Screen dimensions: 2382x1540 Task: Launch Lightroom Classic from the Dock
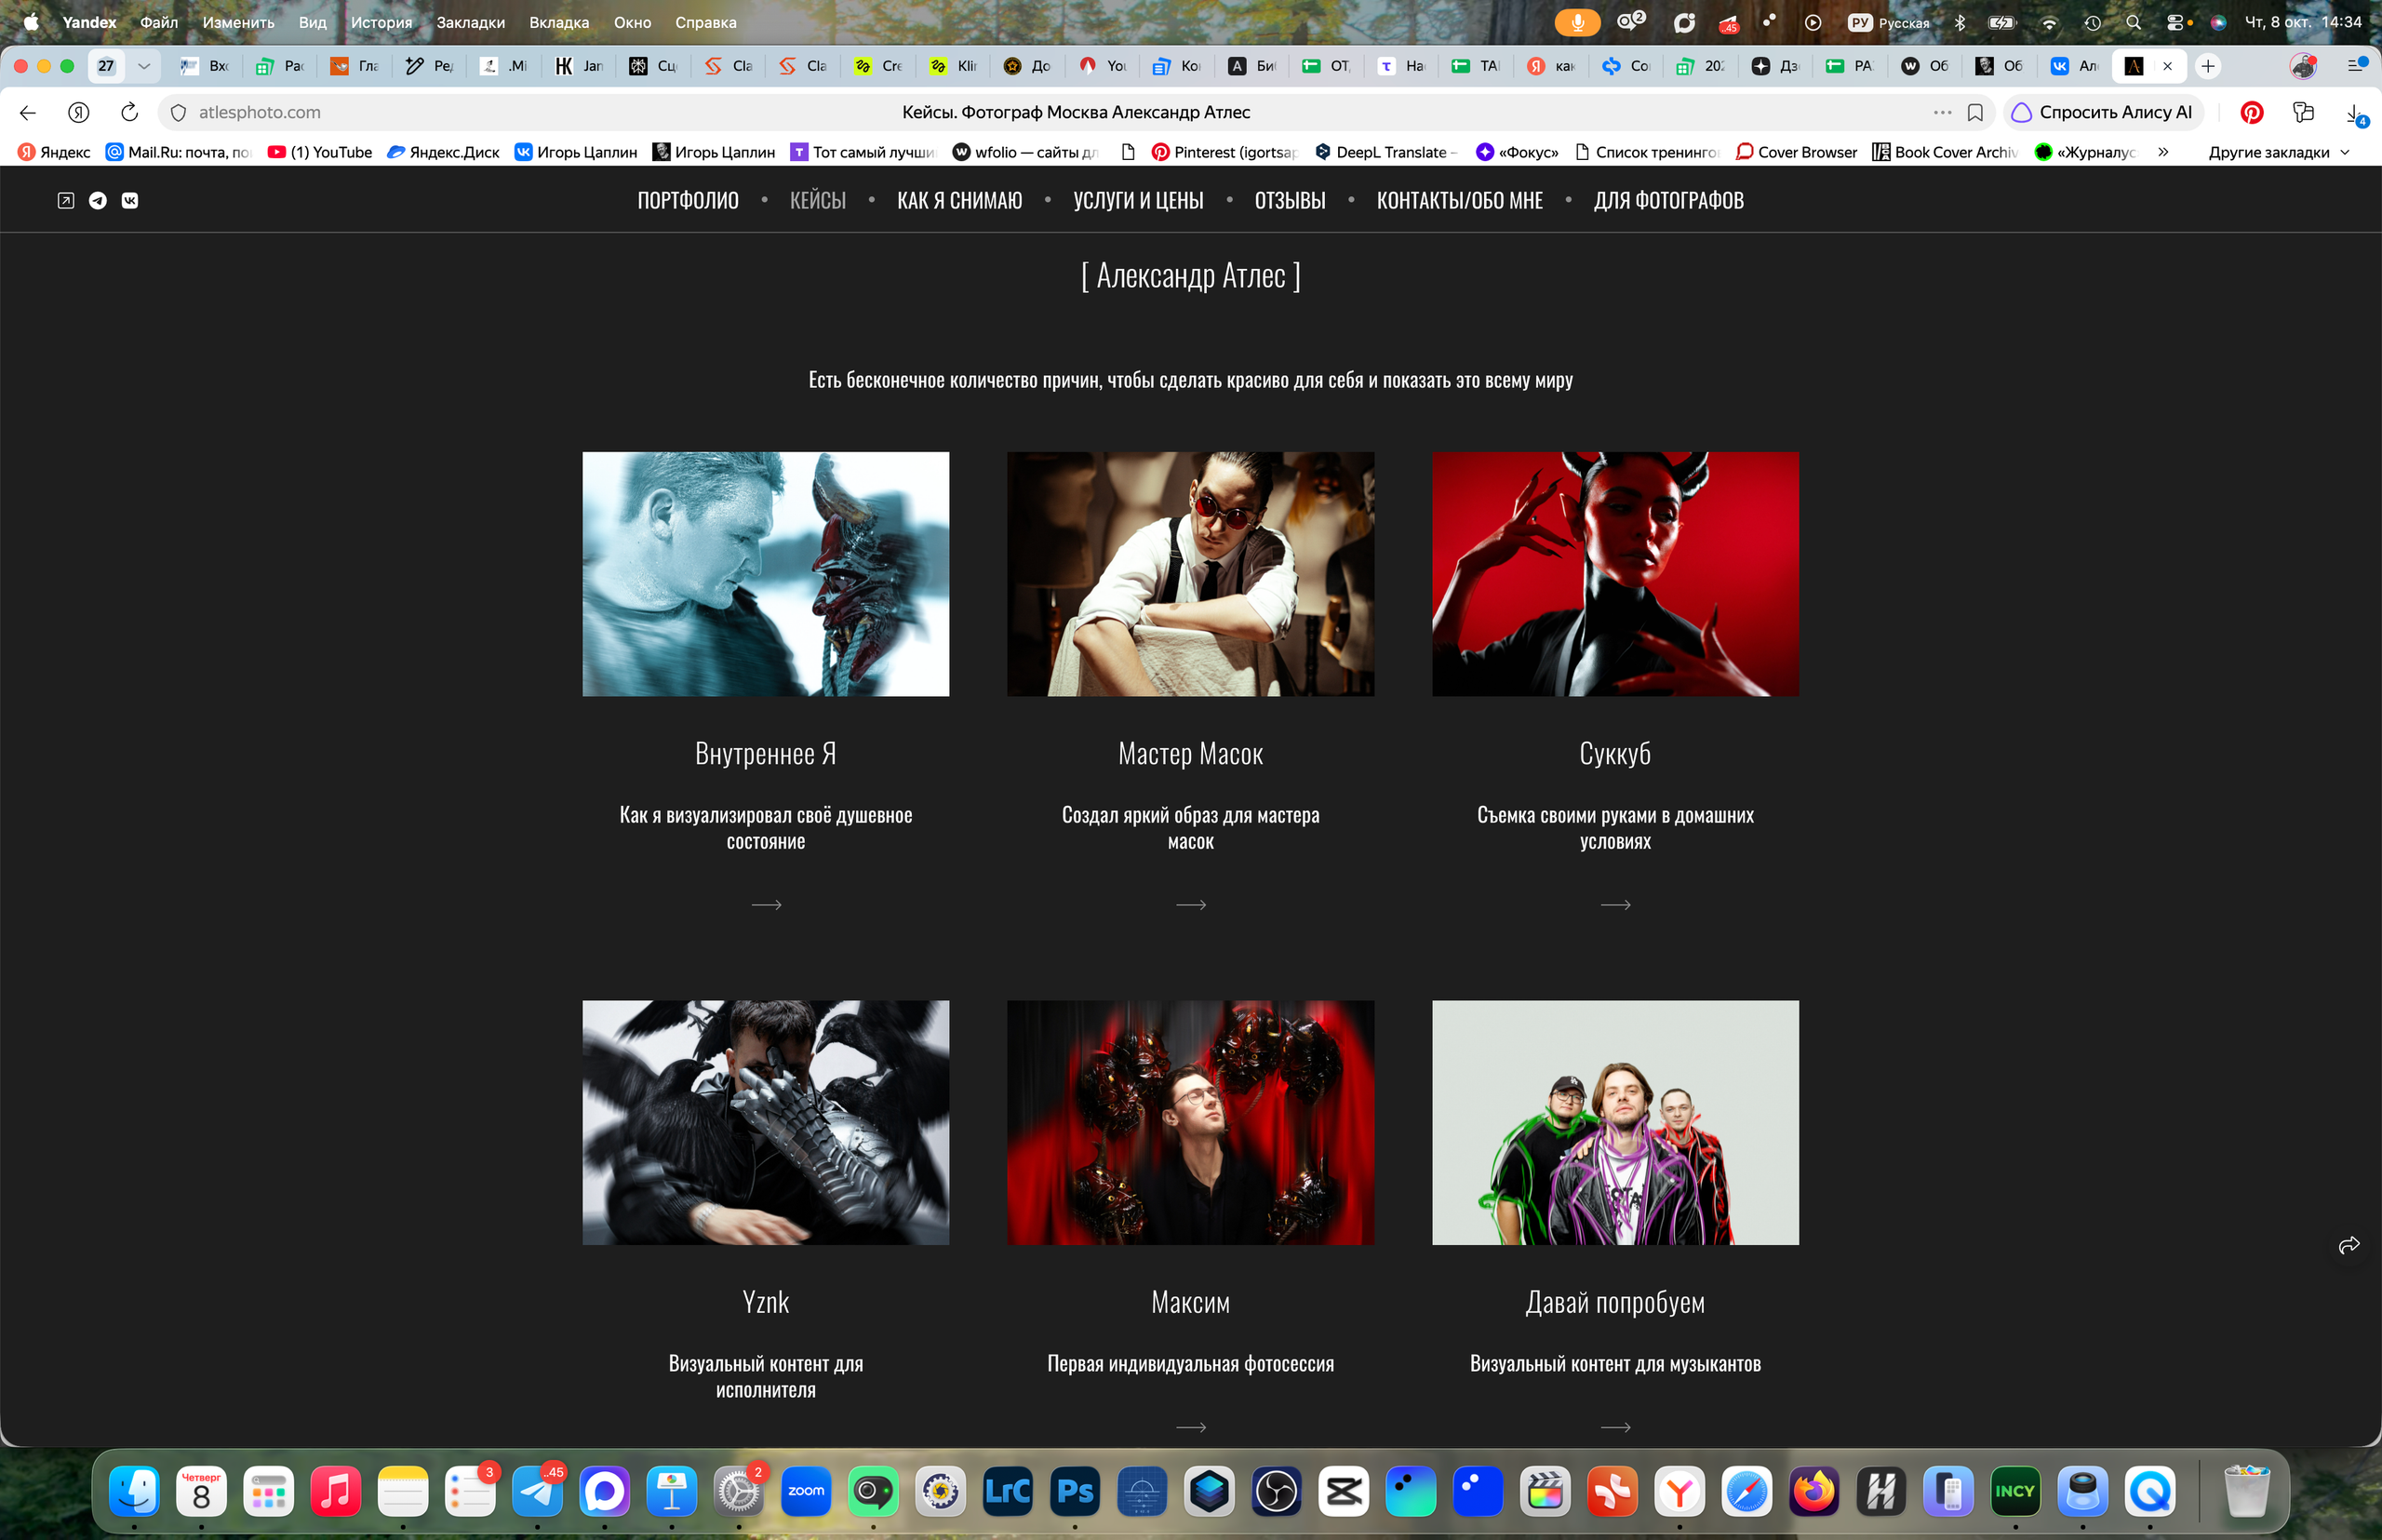coord(1008,1491)
